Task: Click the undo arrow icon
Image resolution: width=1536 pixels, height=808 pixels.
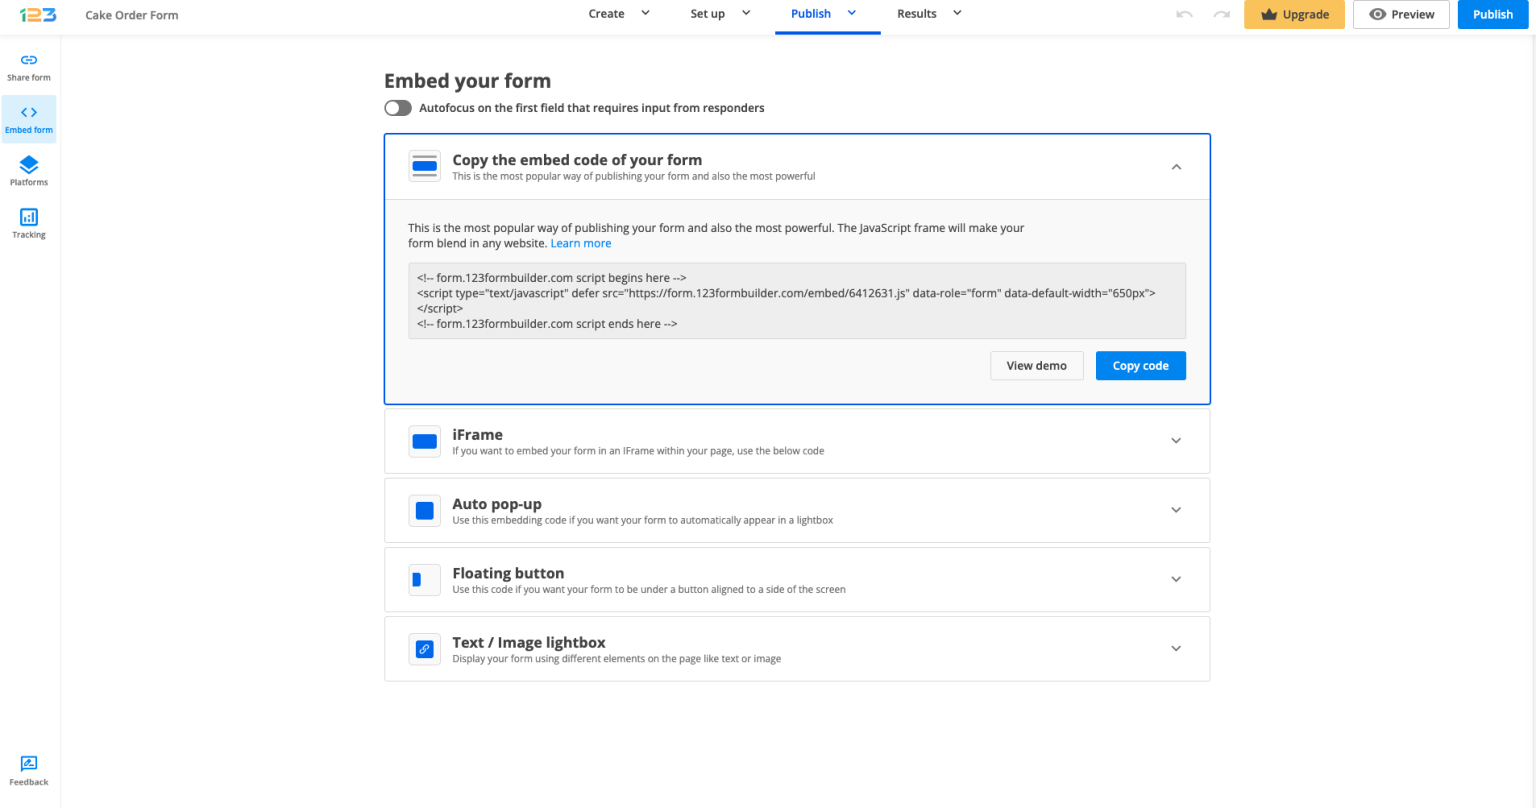Action: click(1185, 14)
